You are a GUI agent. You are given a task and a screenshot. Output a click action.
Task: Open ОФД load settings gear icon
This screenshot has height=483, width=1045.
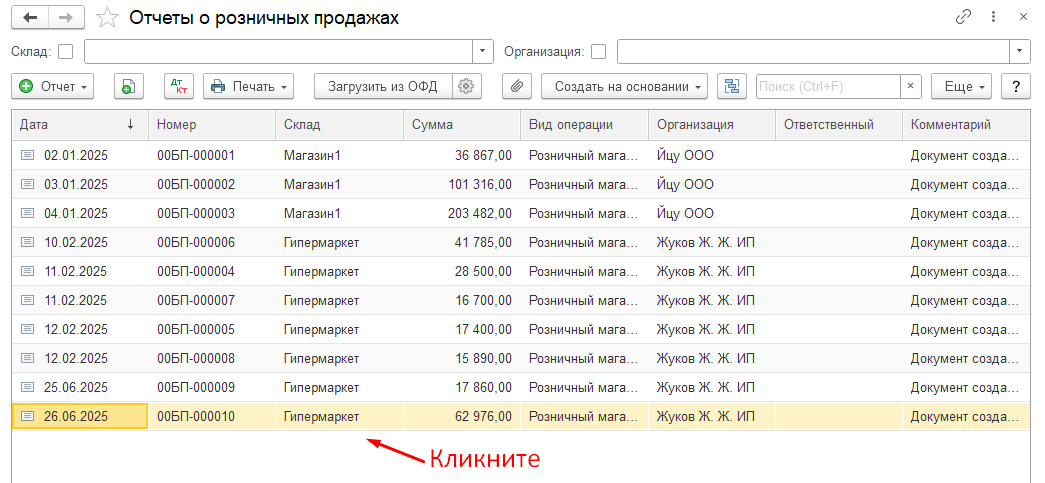click(x=465, y=87)
